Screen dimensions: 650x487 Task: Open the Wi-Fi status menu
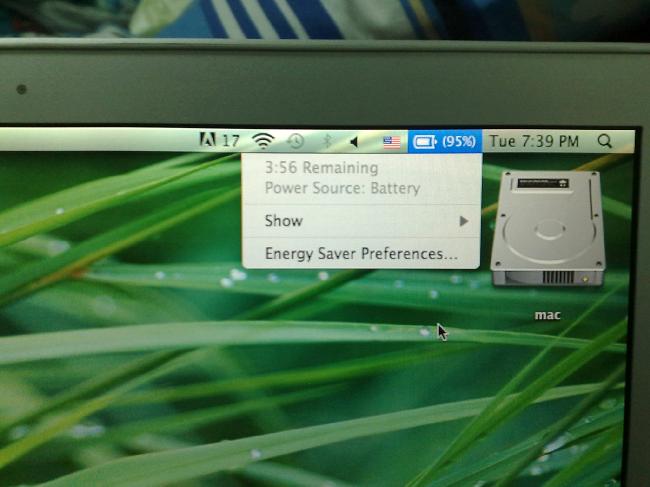(262, 141)
